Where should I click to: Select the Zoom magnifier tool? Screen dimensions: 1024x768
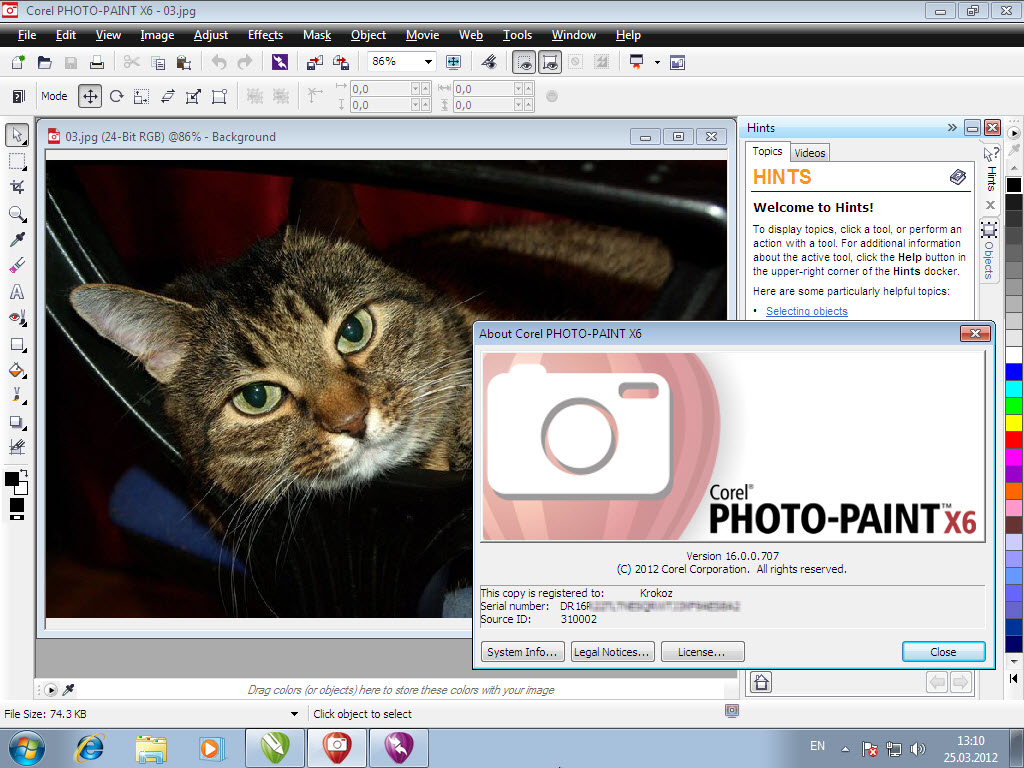coord(17,214)
